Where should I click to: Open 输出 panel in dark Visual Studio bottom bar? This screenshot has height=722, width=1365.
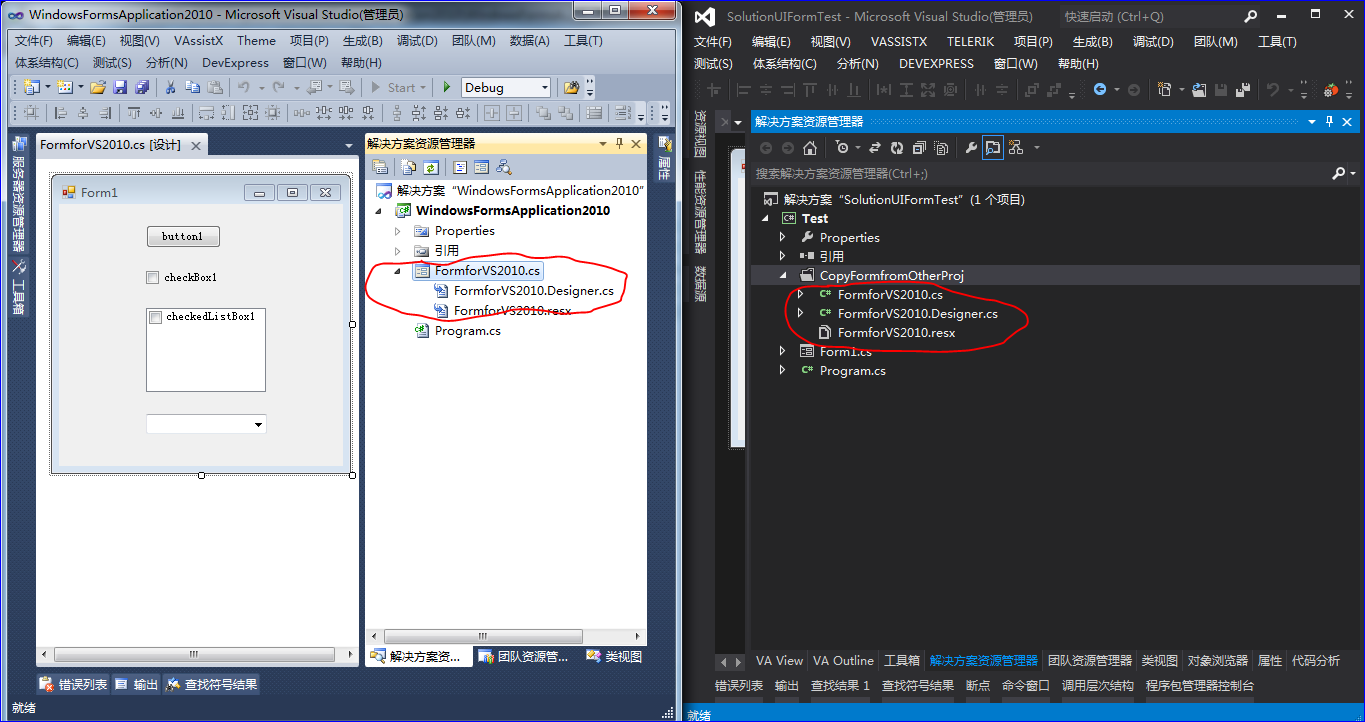[x=787, y=686]
